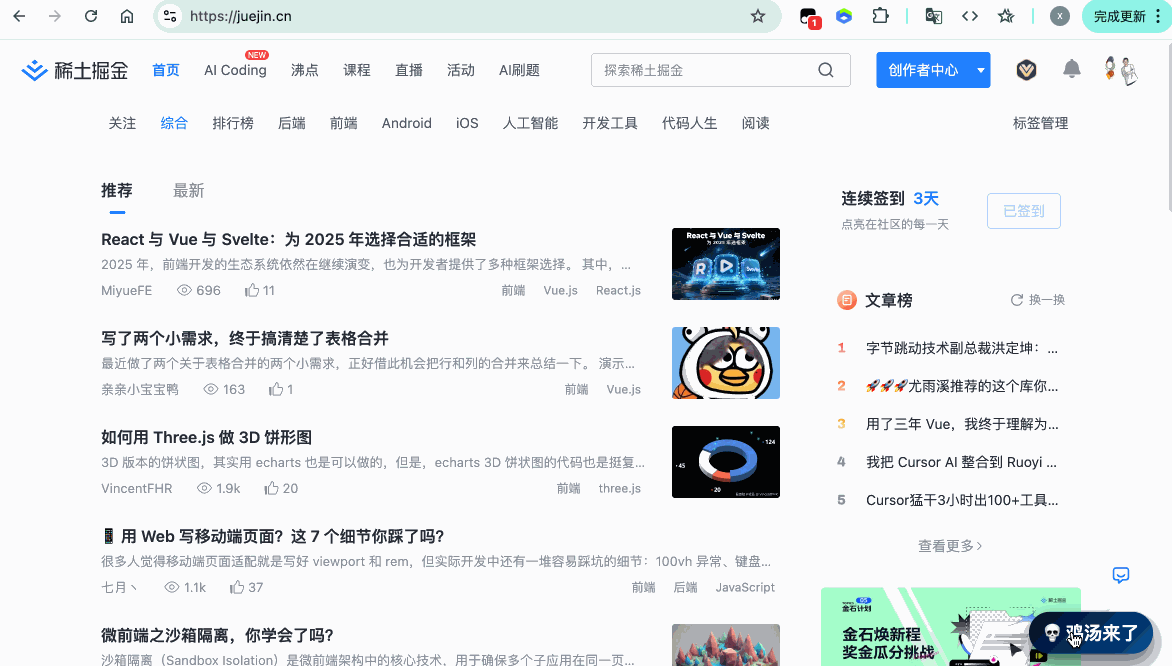
Task: Open the notifications bell
Action: click(1072, 69)
